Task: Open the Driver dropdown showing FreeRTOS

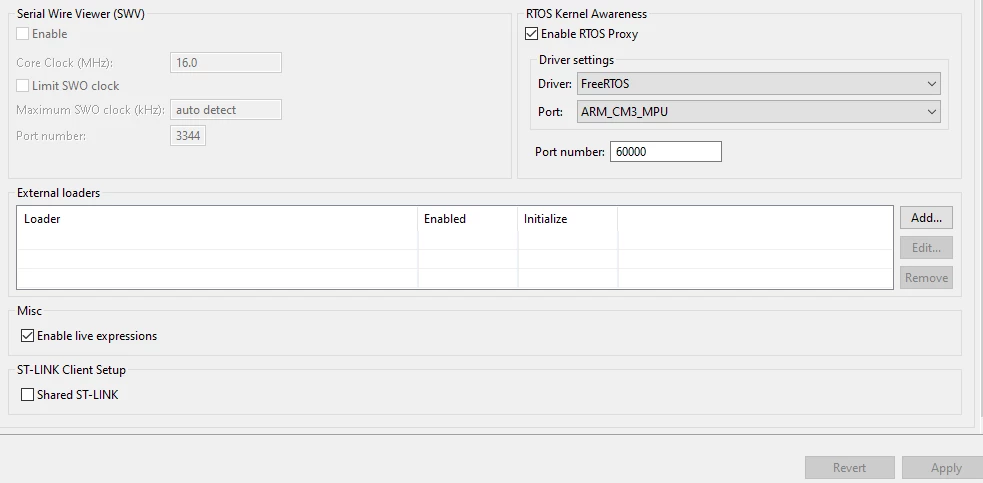Action: 759,83
